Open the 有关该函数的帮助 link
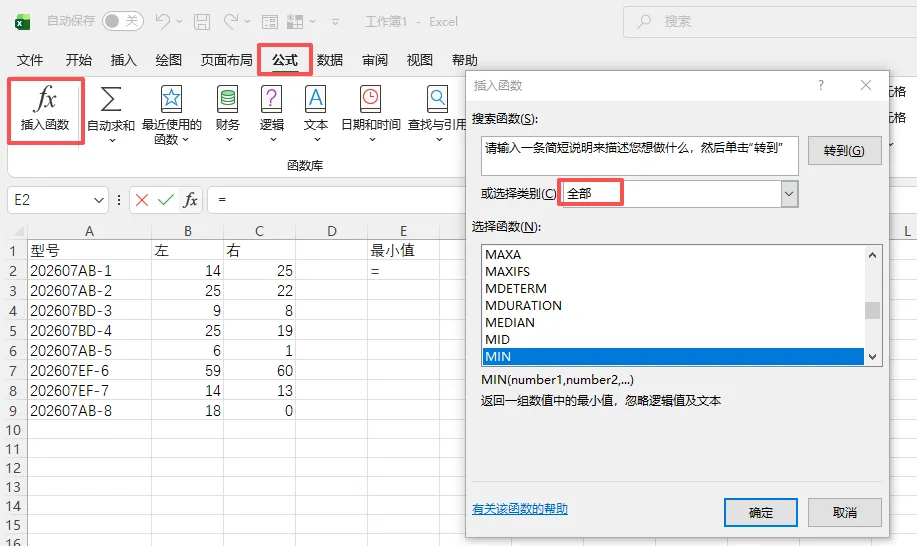Screen dimensions: 917x546 (x=520, y=509)
